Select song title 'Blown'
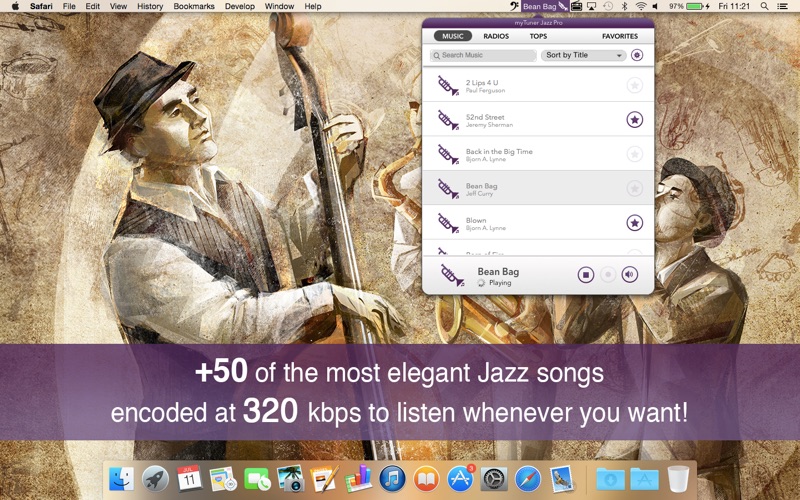 tap(476, 220)
